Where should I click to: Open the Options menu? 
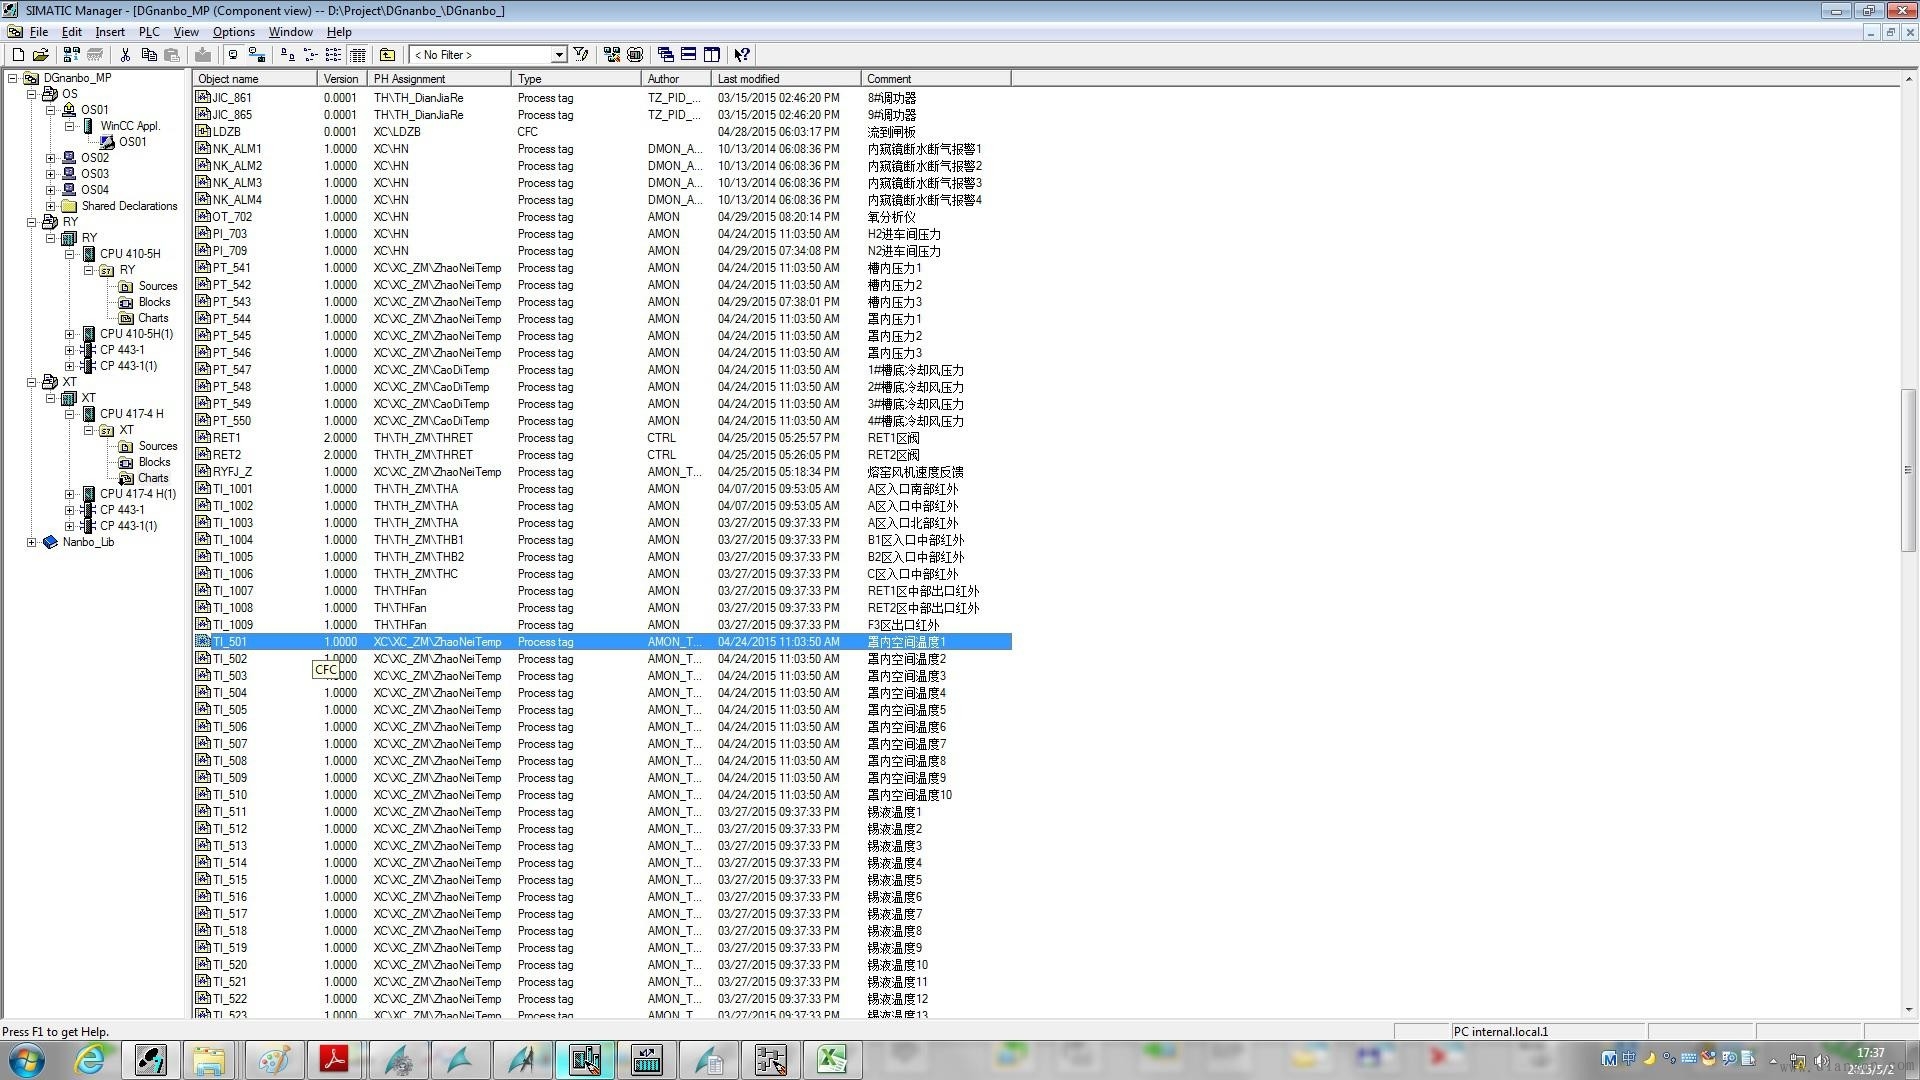234,32
